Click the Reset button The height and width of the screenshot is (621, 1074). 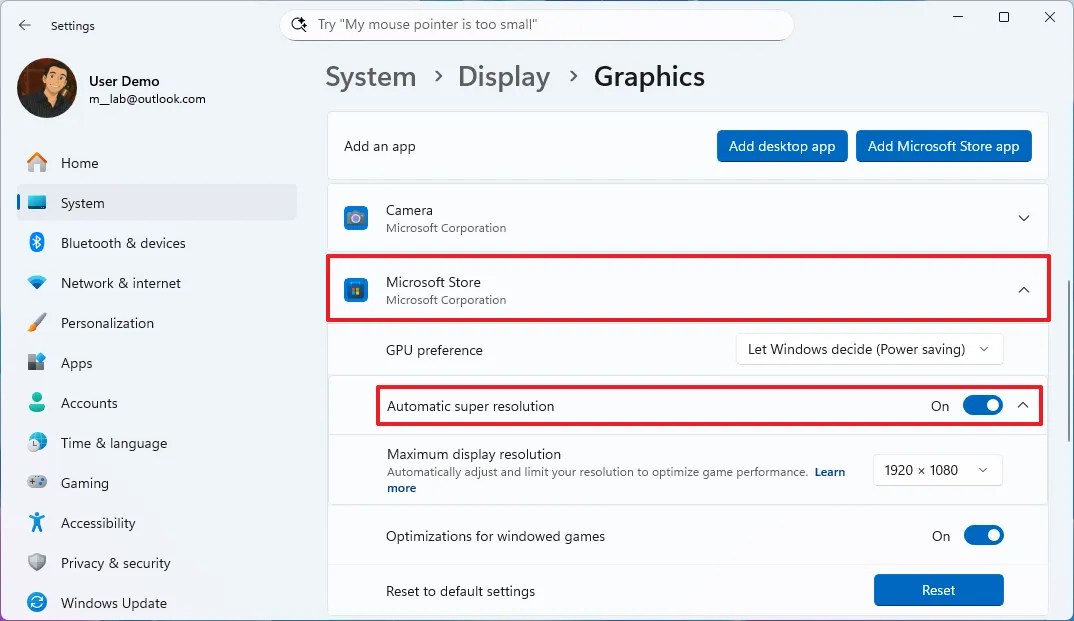point(938,590)
